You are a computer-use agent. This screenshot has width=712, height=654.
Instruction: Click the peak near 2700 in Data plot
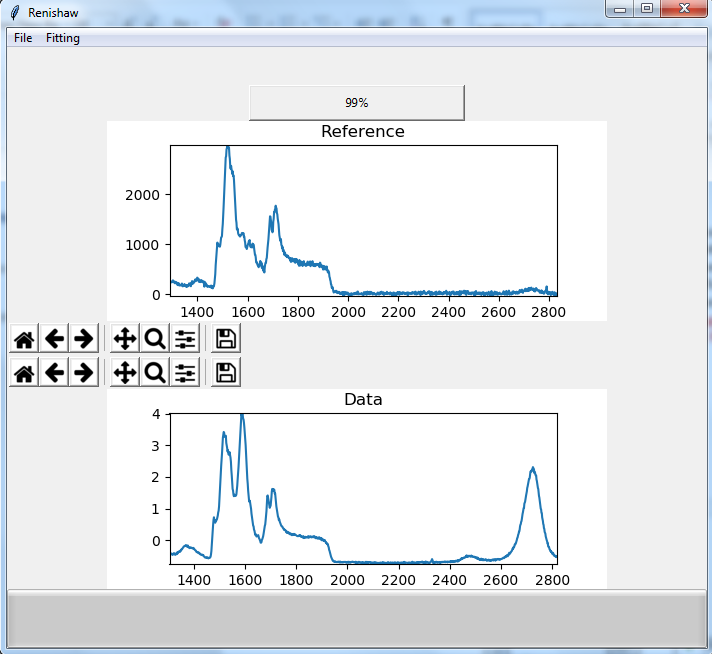(533, 470)
